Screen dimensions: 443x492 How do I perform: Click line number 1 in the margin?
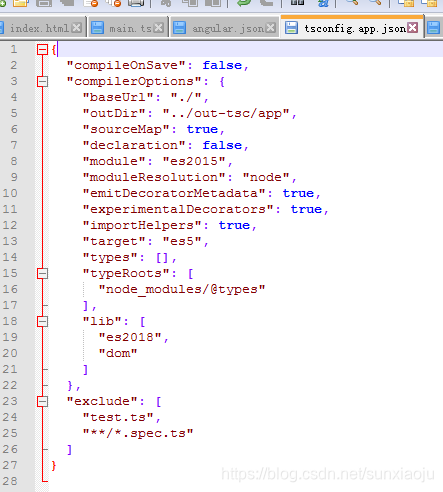pyautogui.click(x=14, y=50)
